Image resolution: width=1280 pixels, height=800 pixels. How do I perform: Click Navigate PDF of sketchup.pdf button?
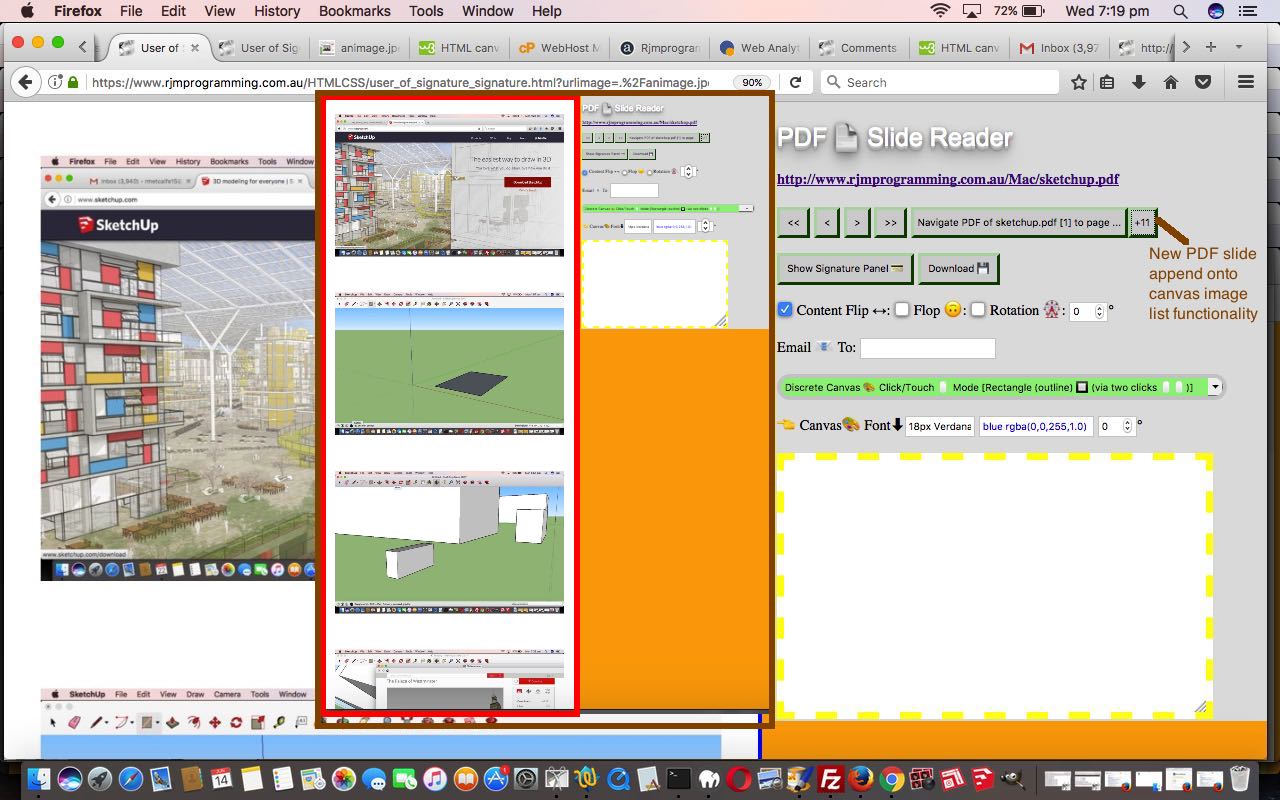1019,223
